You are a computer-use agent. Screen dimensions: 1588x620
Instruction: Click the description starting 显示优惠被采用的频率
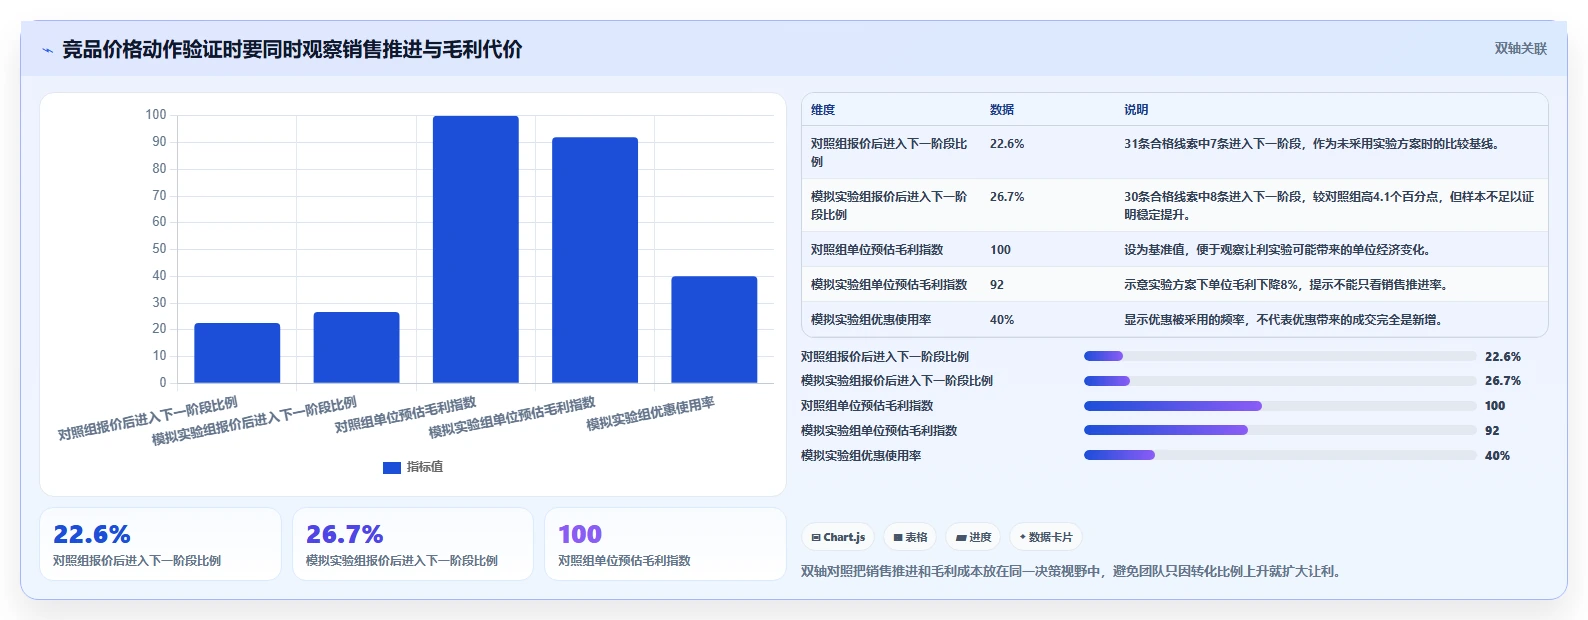[1283, 320]
